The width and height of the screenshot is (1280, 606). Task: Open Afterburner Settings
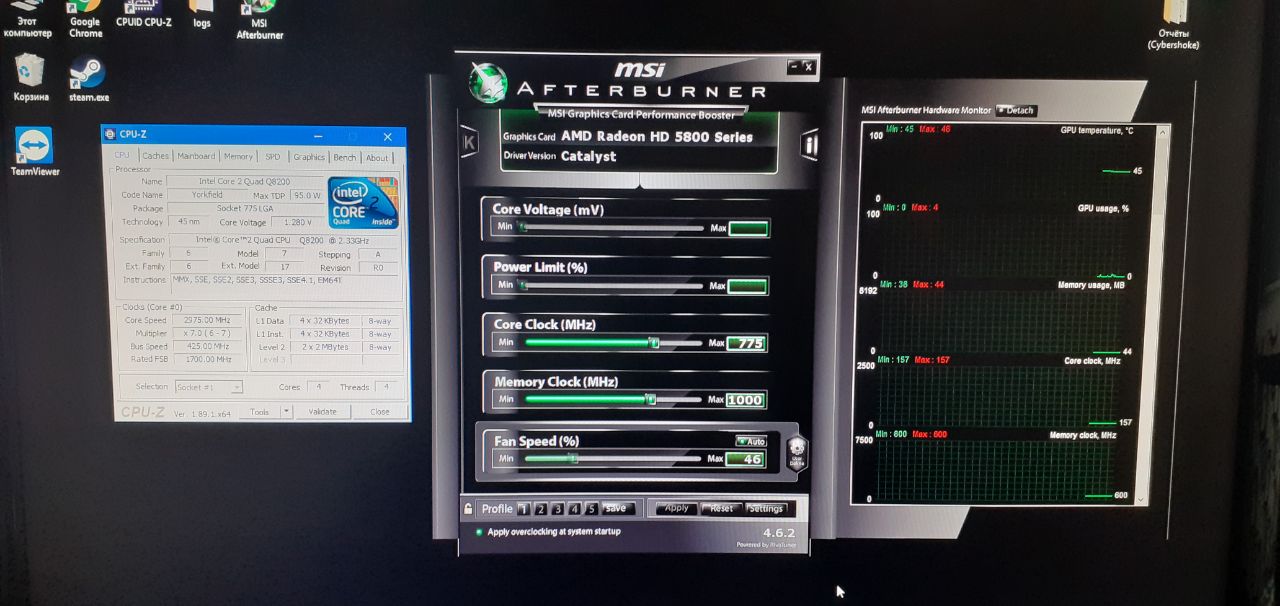point(767,508)
